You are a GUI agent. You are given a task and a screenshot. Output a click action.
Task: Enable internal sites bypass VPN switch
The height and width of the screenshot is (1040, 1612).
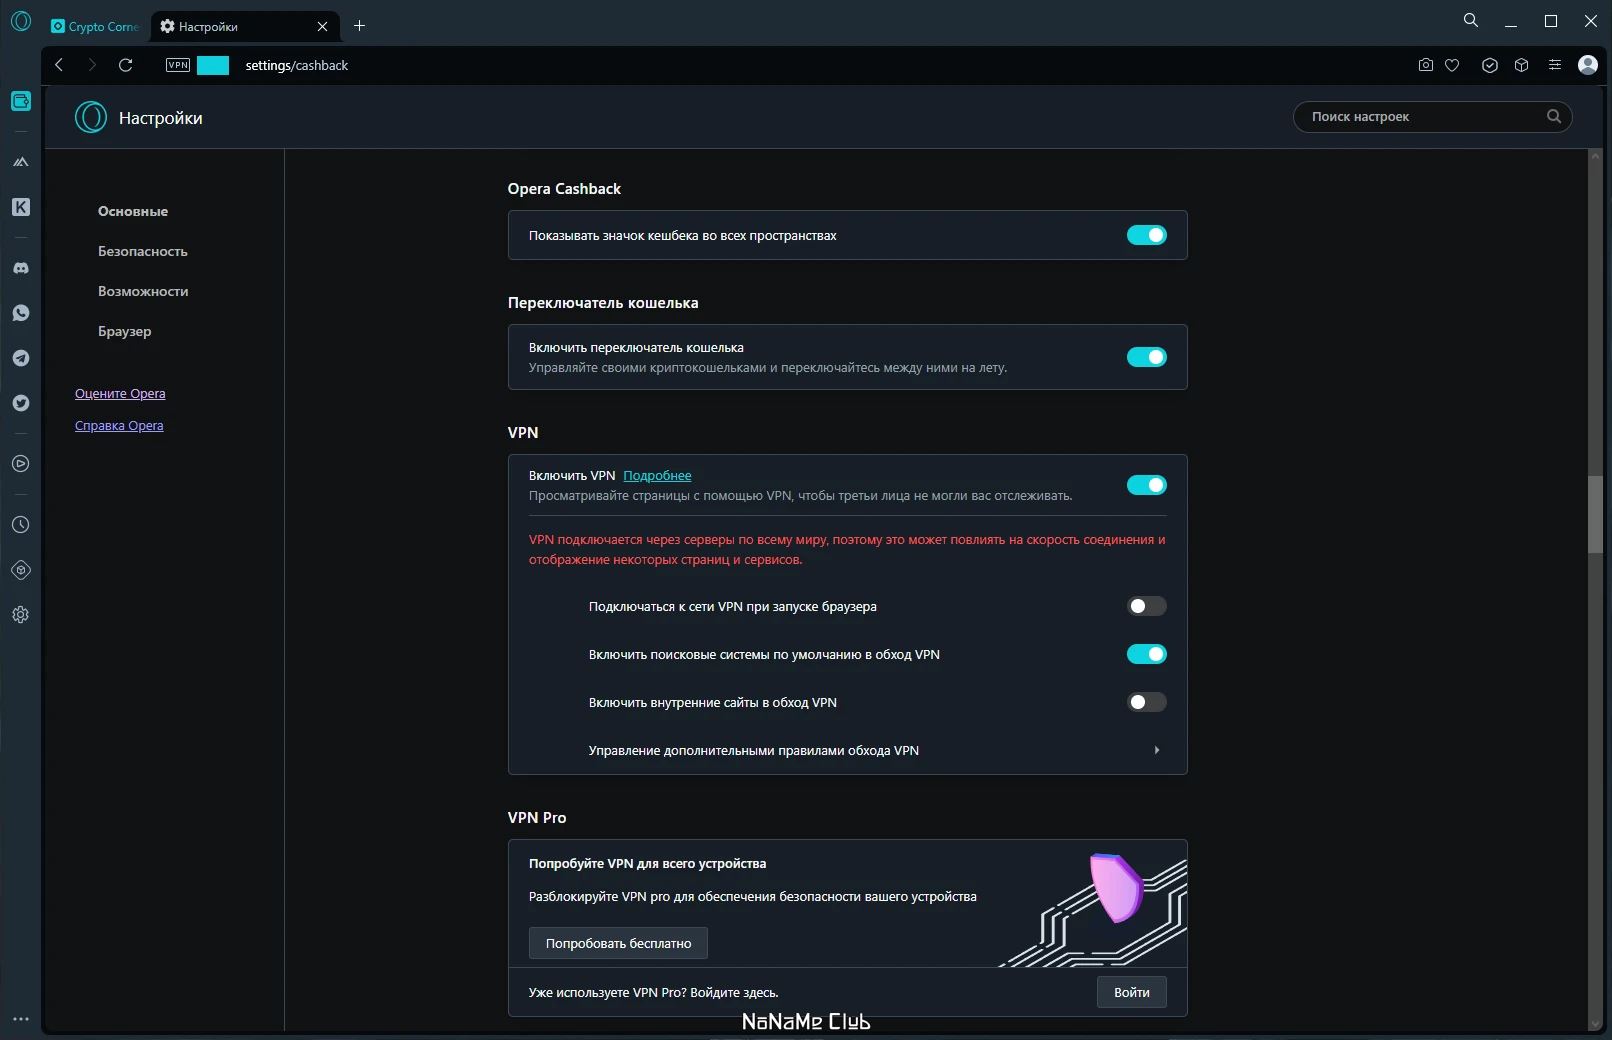1147,702
